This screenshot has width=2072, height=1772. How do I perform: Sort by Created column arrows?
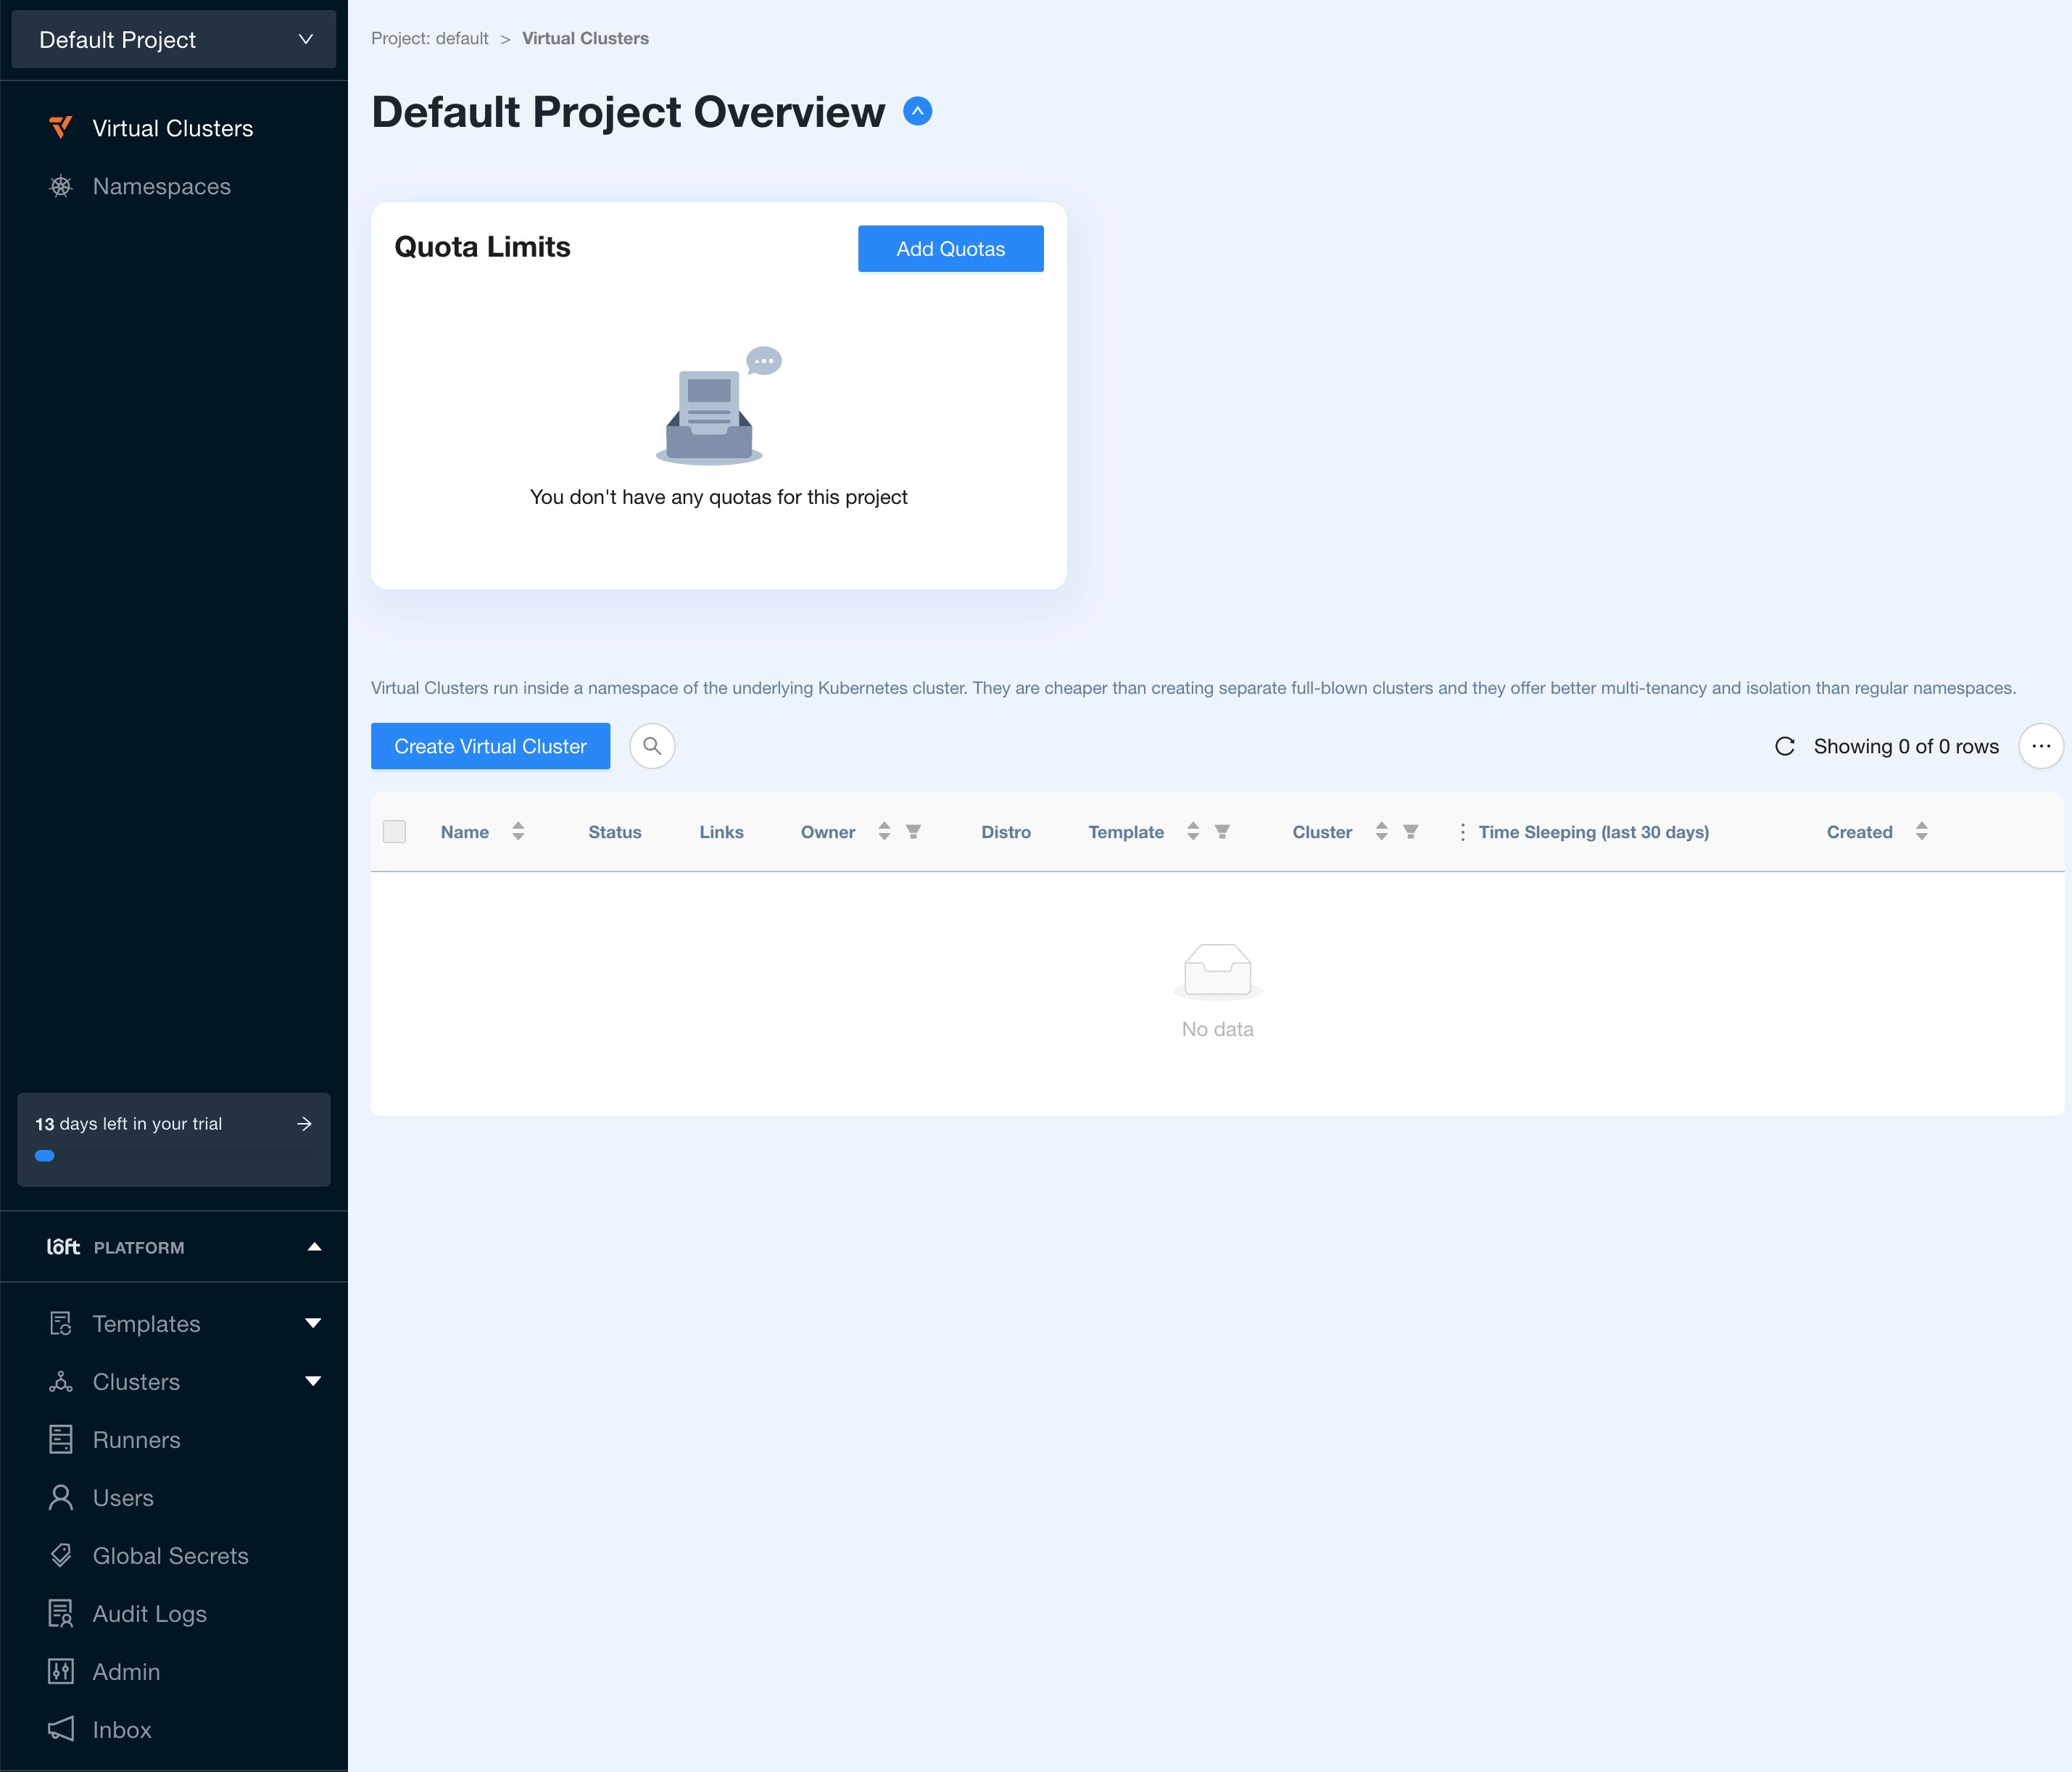click(x=1921, y=832)
